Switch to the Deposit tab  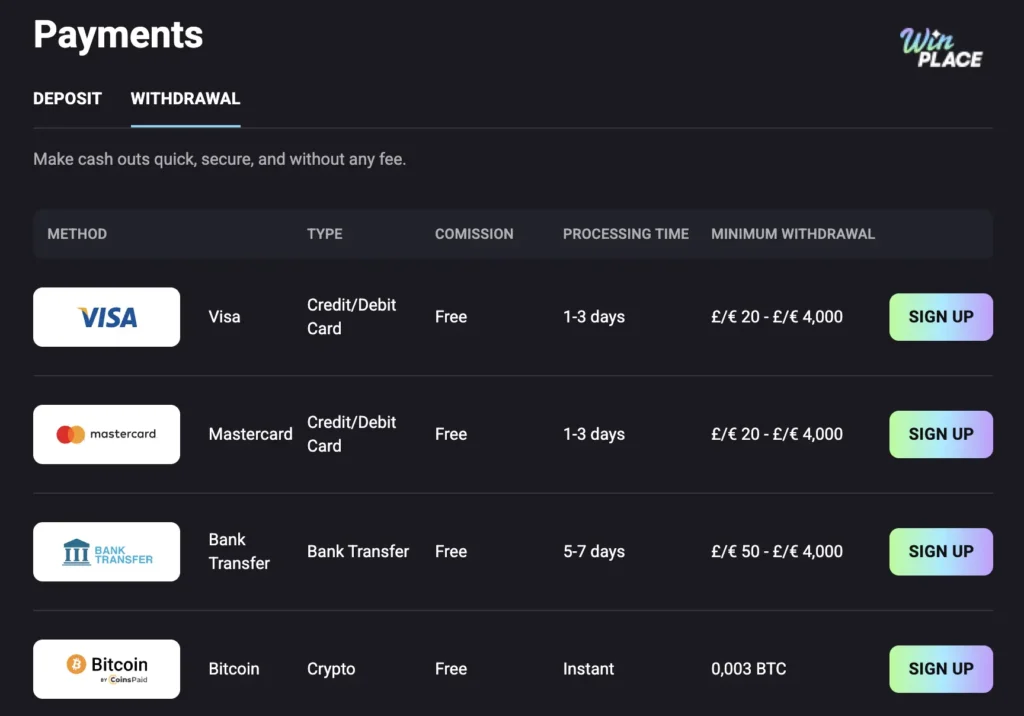point(67,98)
